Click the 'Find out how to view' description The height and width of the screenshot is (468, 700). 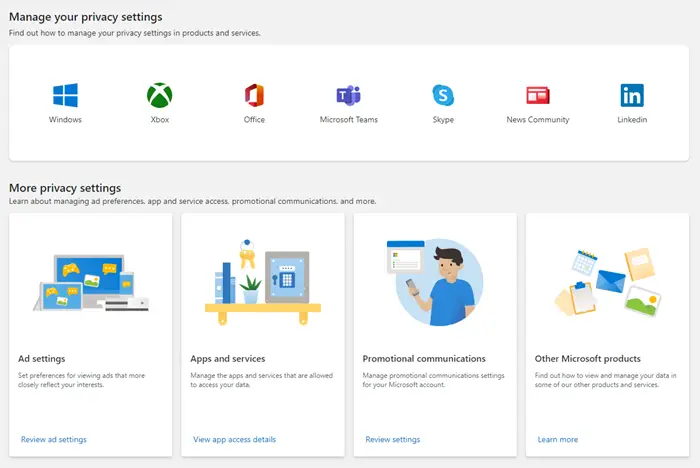605,380
